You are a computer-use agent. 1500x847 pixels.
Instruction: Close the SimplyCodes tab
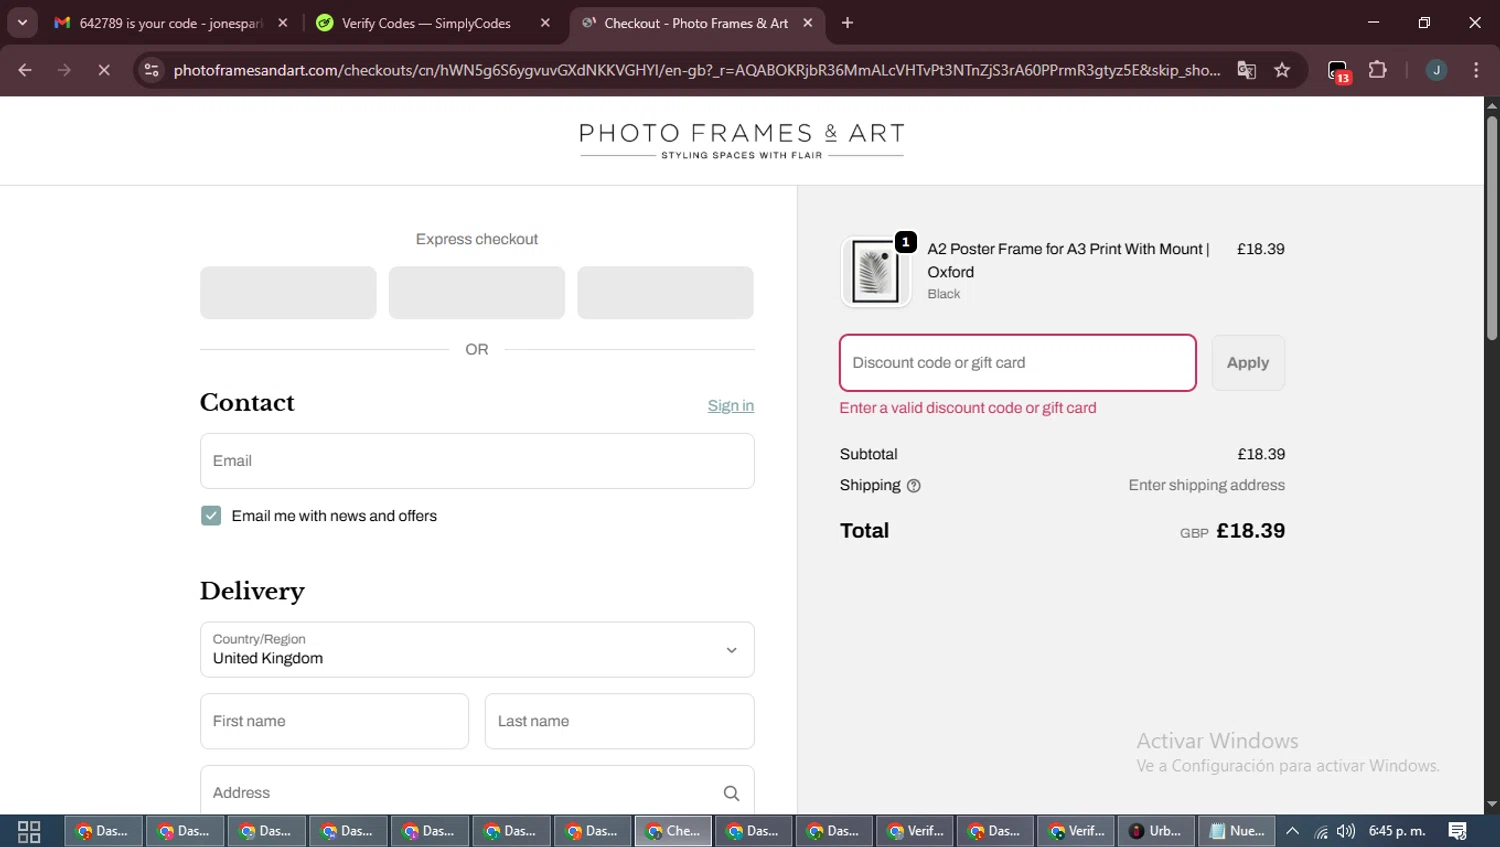click(545, 23)
